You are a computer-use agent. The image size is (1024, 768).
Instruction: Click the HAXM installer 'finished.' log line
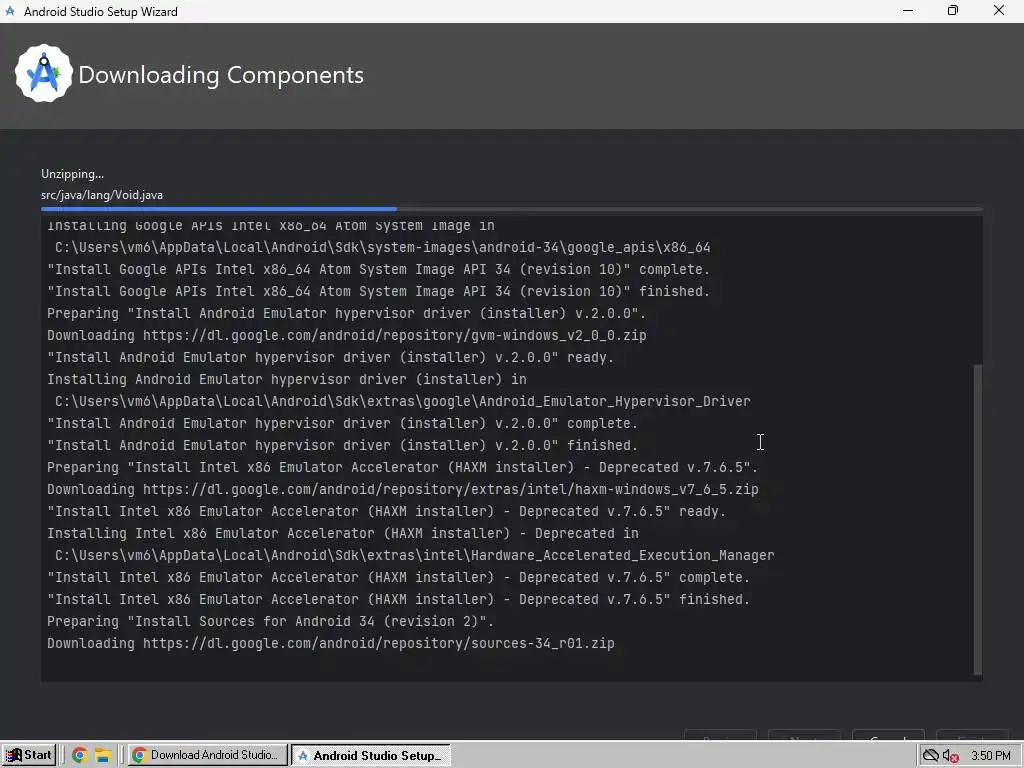point(398,600)
